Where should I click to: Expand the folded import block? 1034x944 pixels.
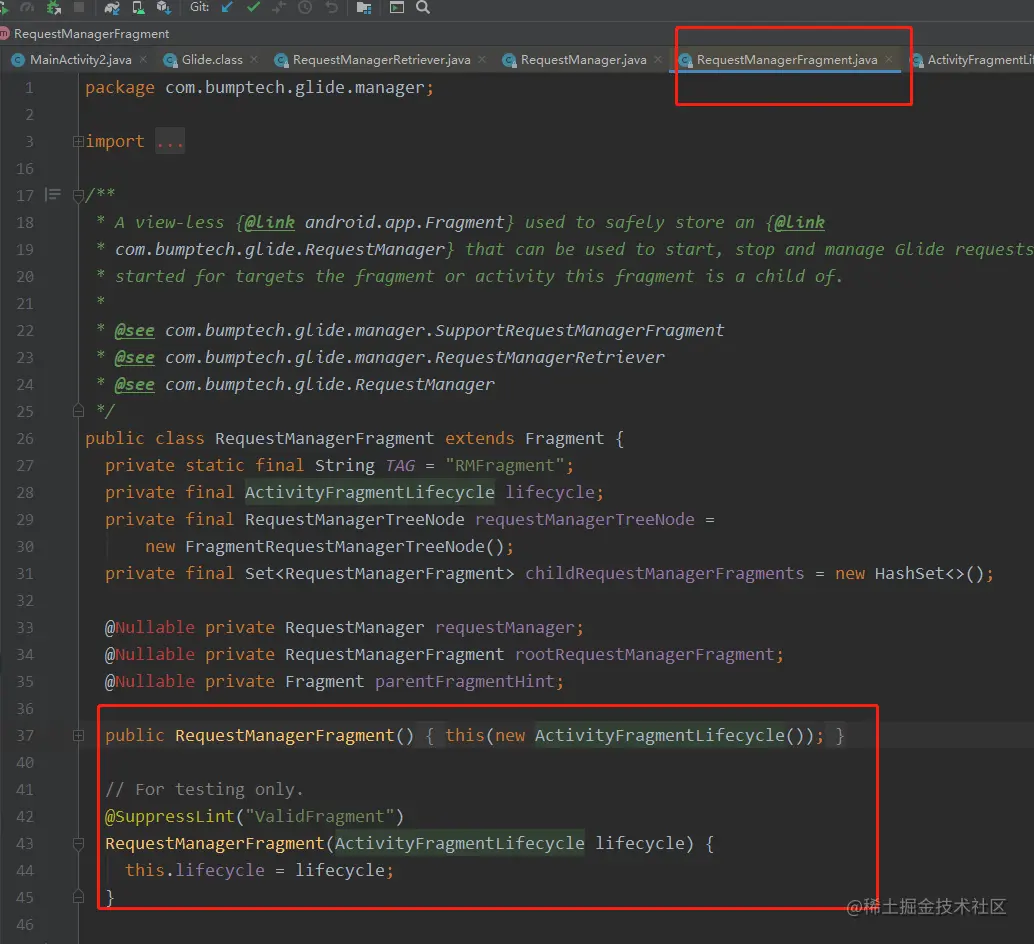(78, 141)
